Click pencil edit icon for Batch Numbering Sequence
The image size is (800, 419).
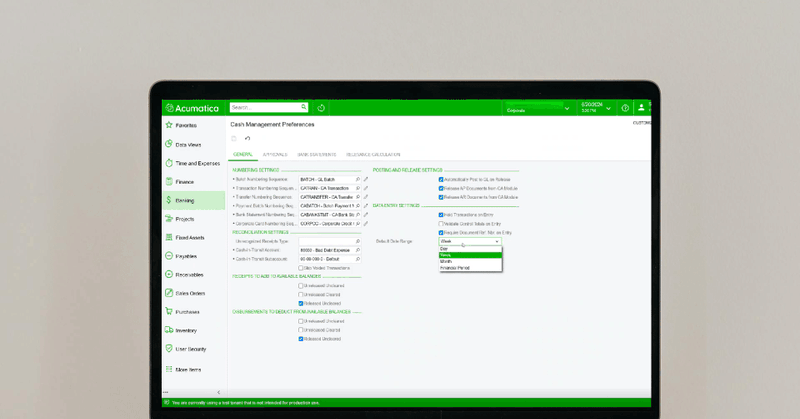coord(366,180)
